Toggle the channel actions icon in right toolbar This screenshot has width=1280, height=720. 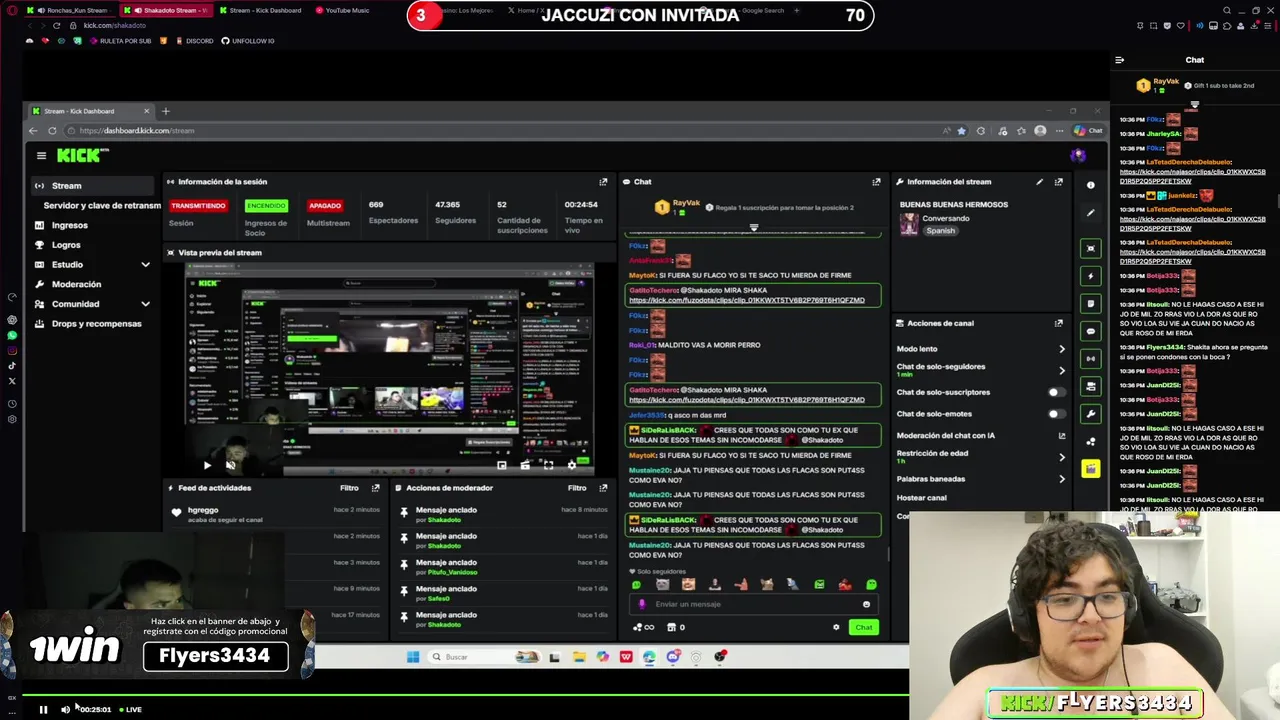[1090, 386]
